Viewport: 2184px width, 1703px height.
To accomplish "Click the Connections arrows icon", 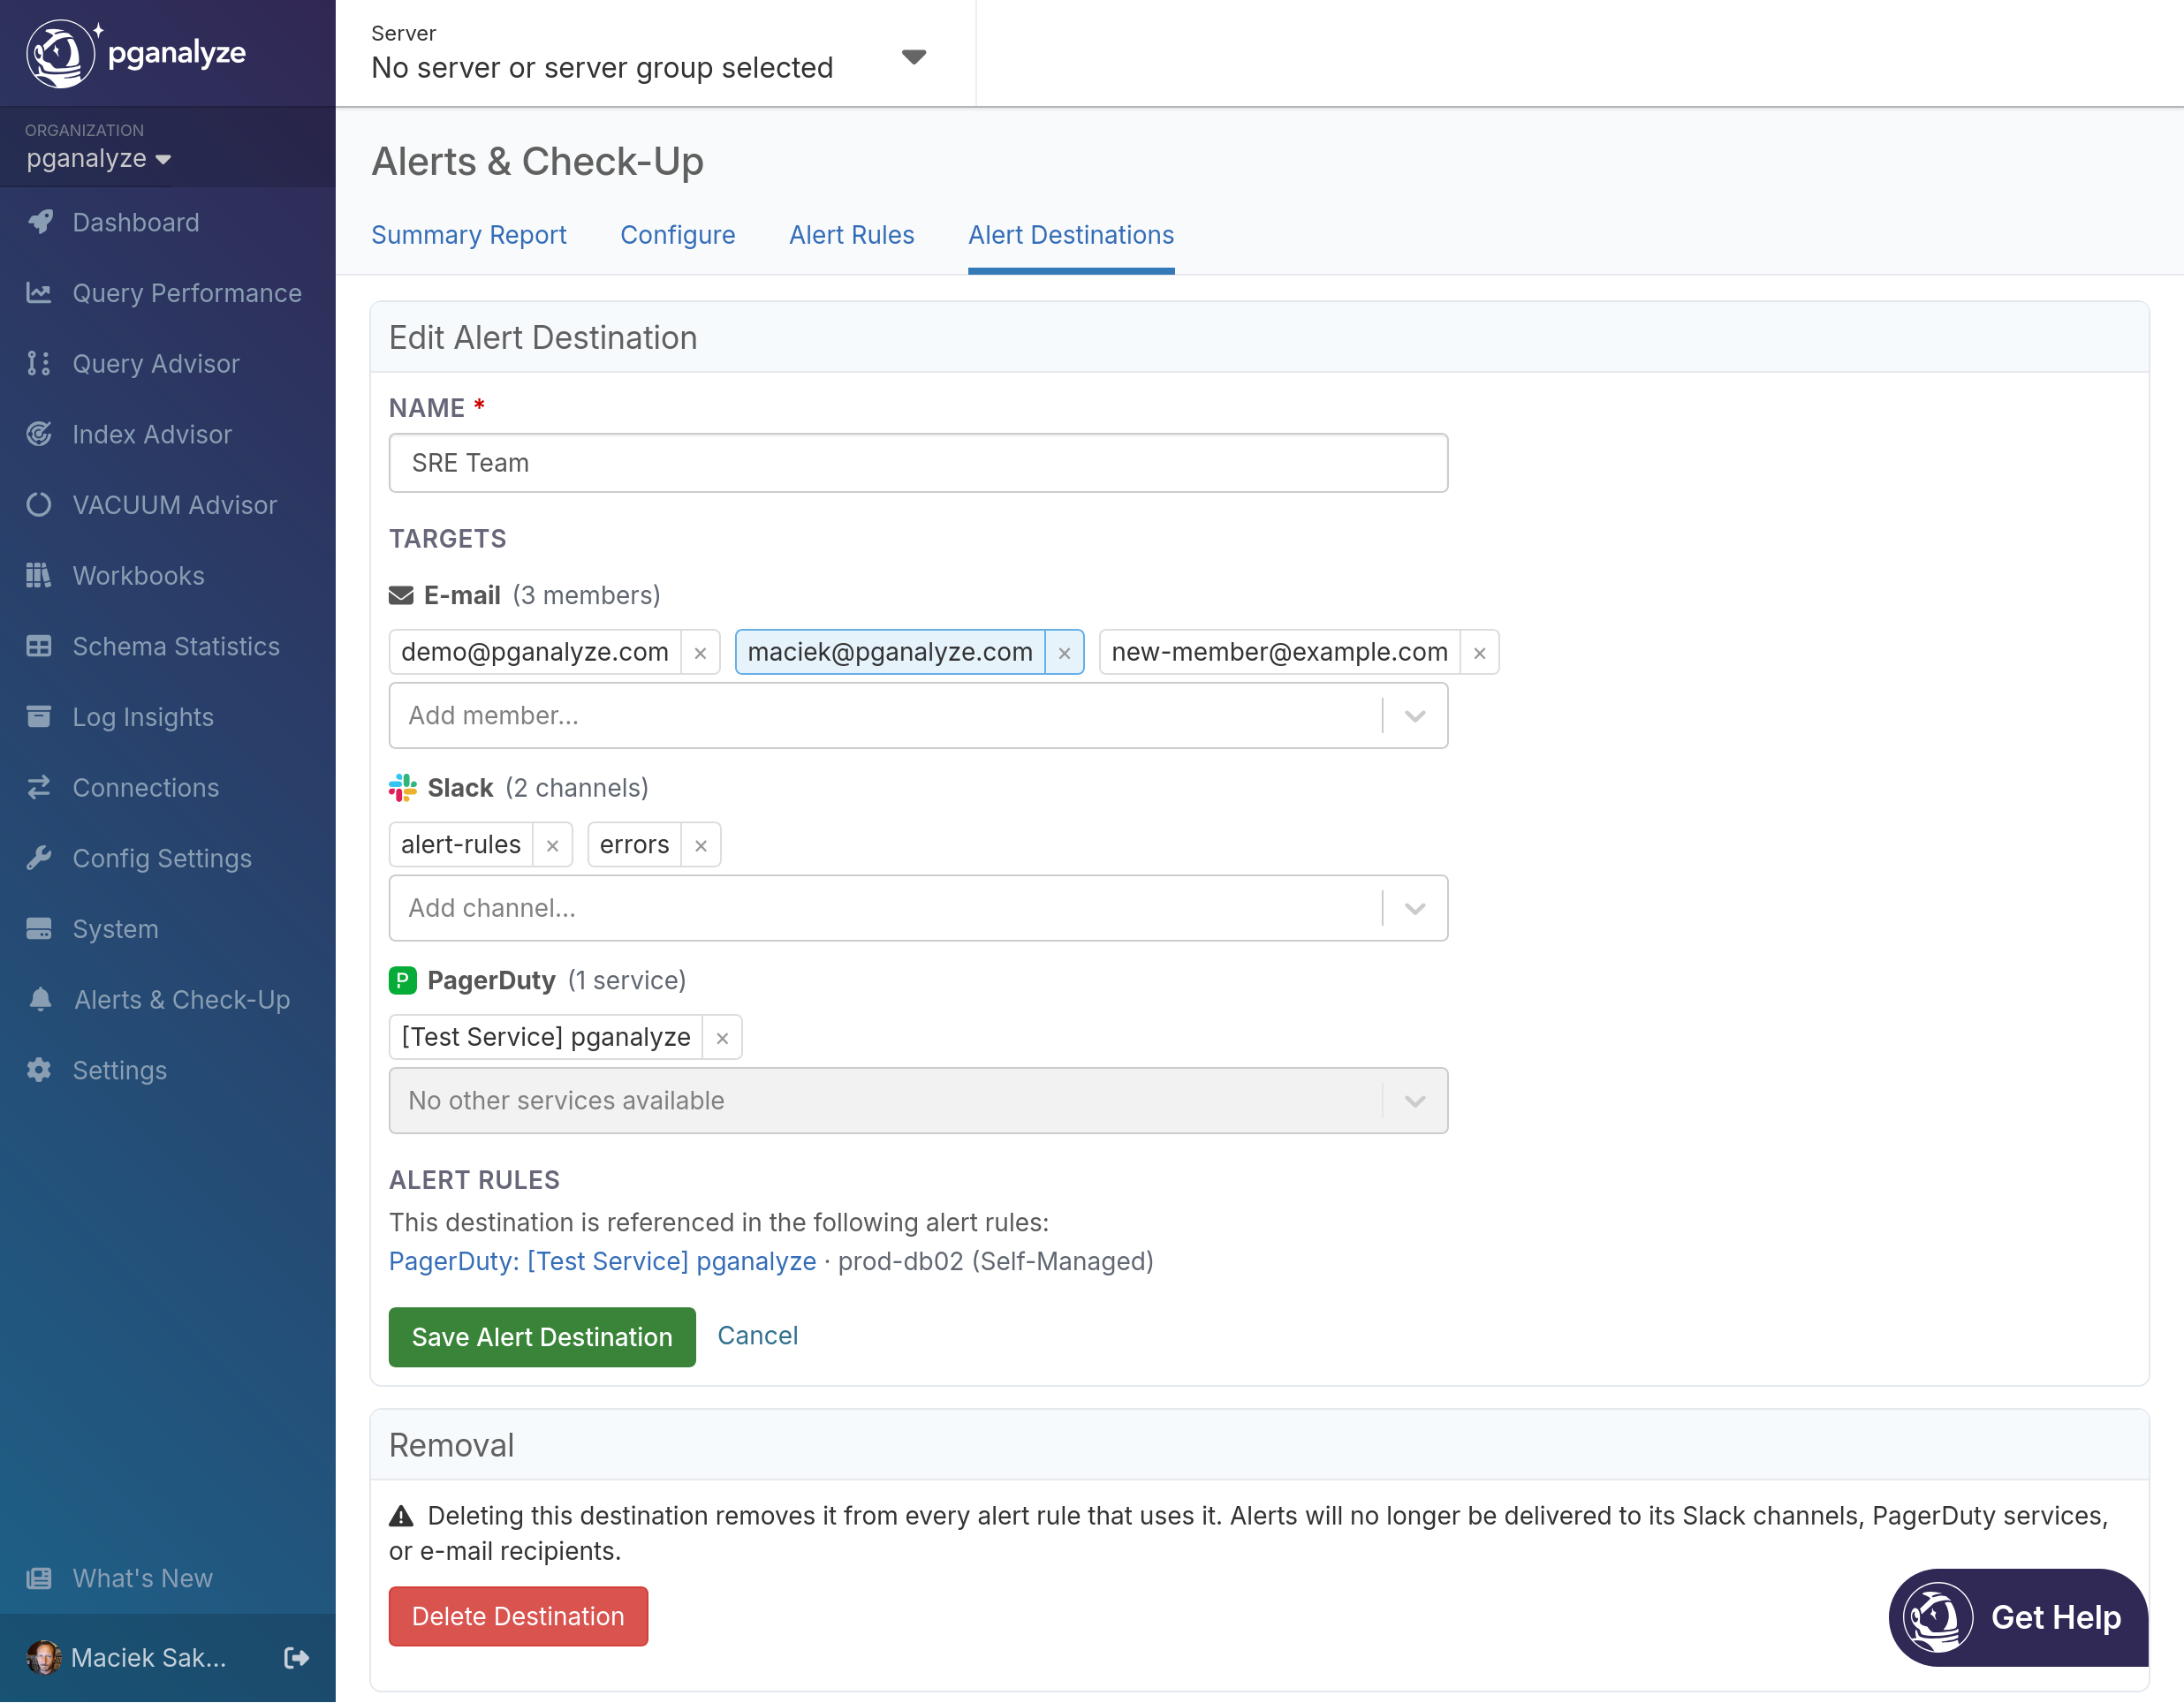I will [x=39, y=788].
